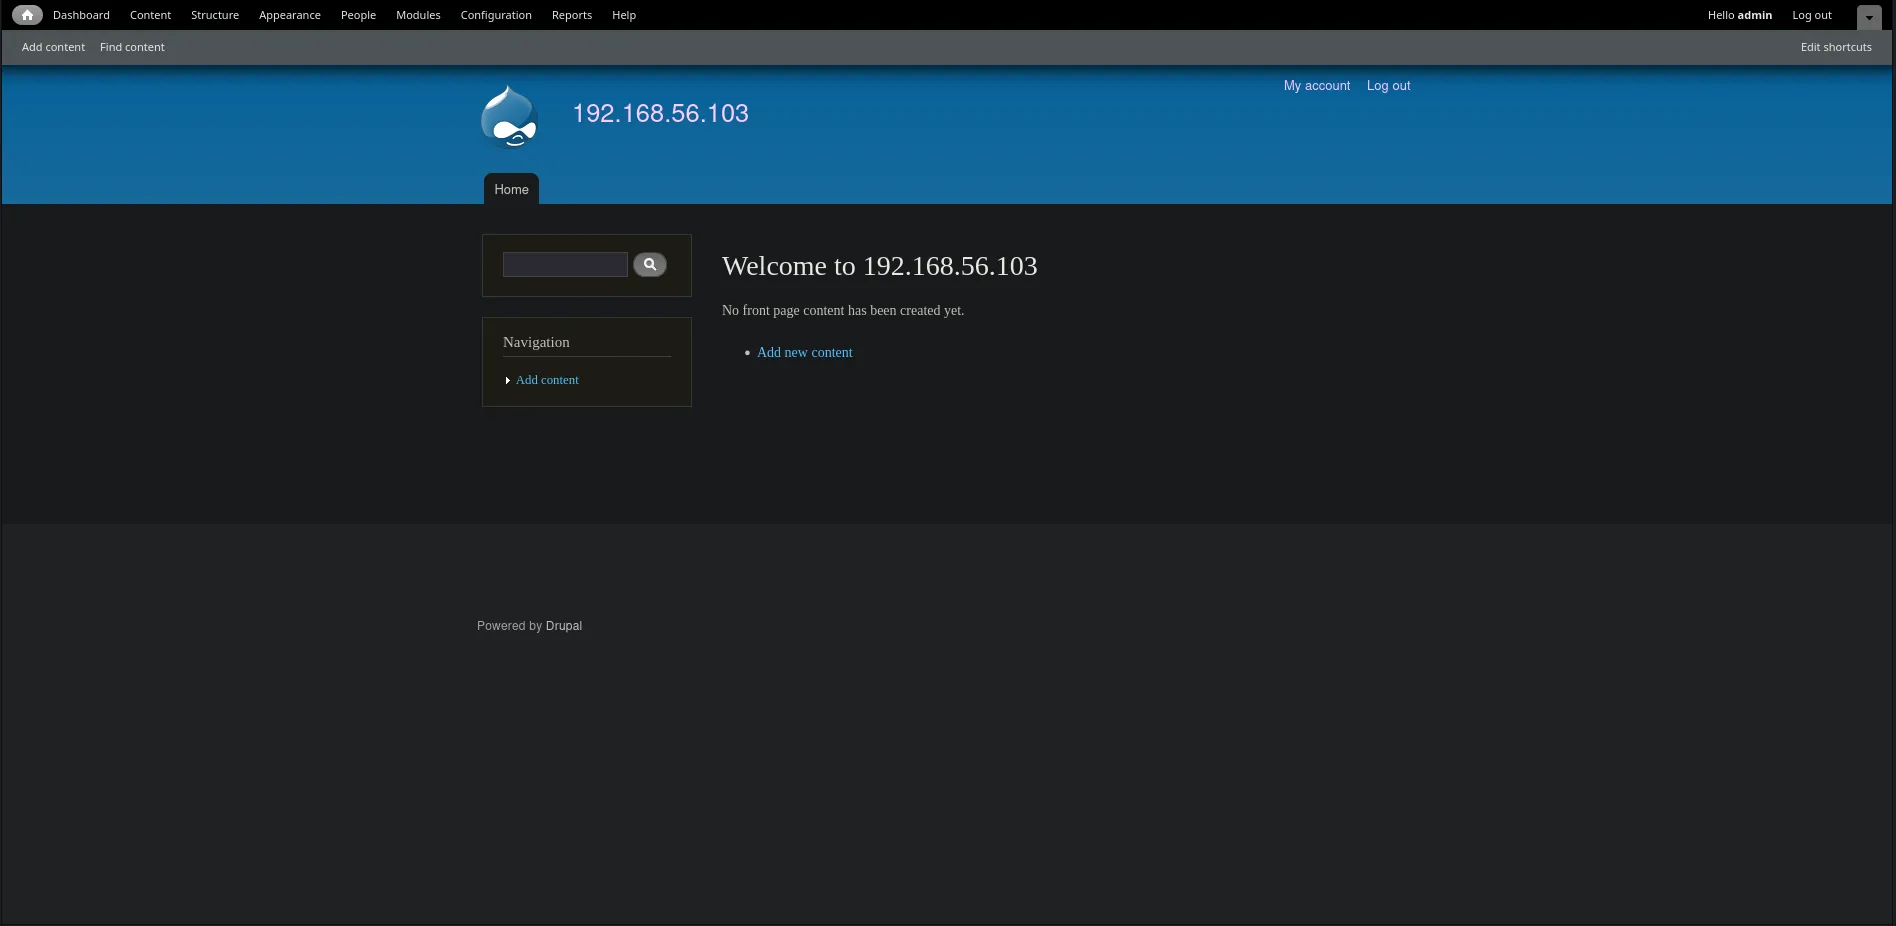Click the magnifier search button
Screen dimensions: 1896x926
click(x=650, y=264)
